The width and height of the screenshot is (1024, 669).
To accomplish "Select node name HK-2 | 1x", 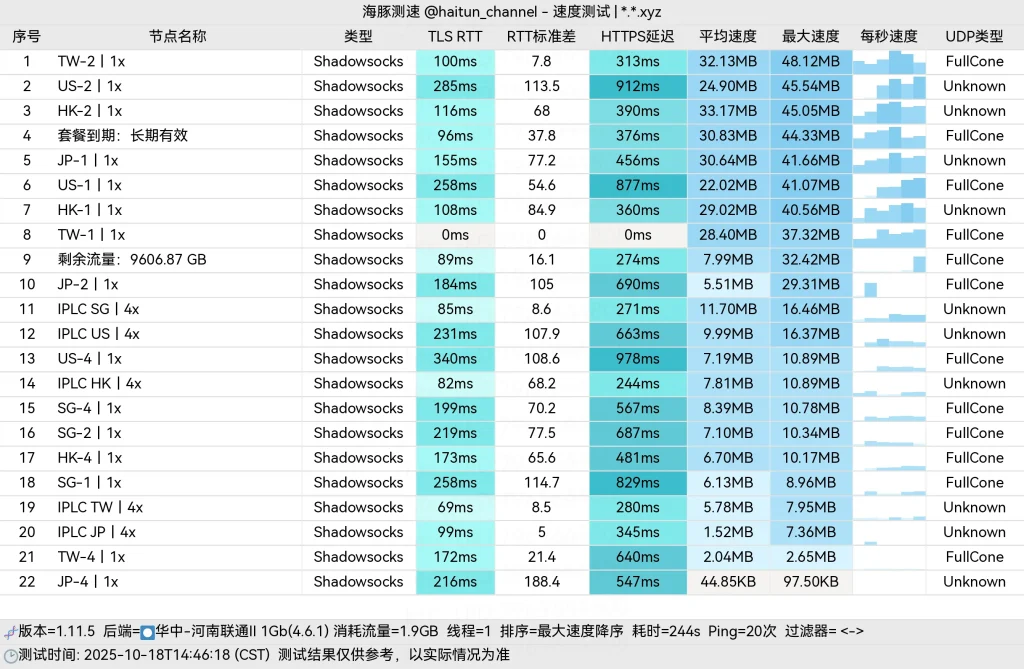I will (x=90, y=111).
